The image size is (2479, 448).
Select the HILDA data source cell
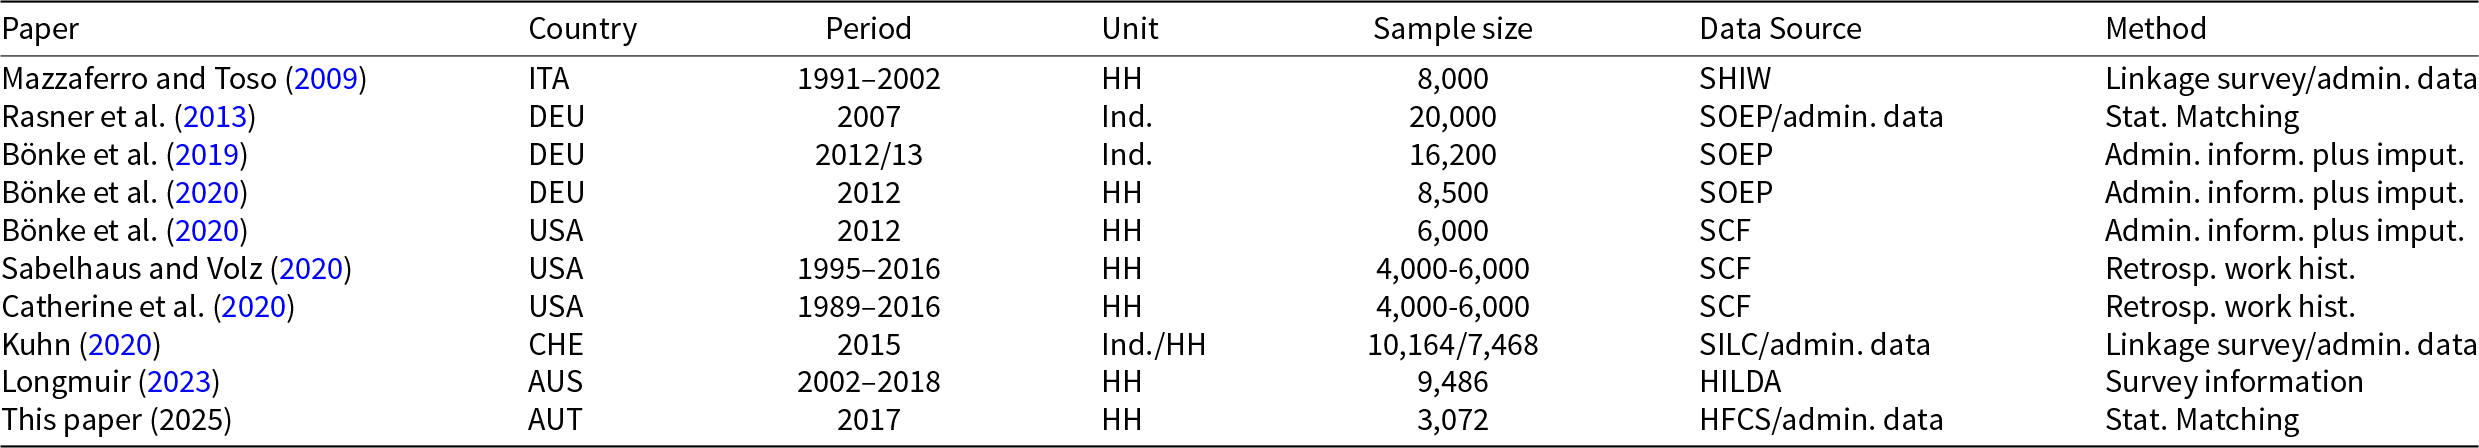tap(1740, 382)
